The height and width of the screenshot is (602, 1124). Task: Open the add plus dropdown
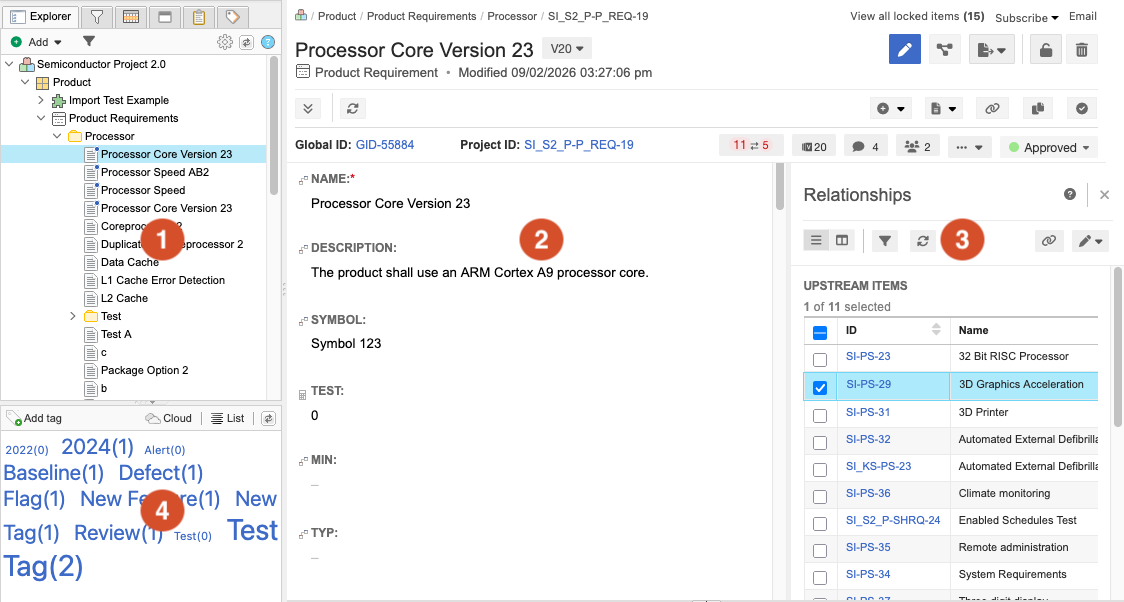pos(891,108)
